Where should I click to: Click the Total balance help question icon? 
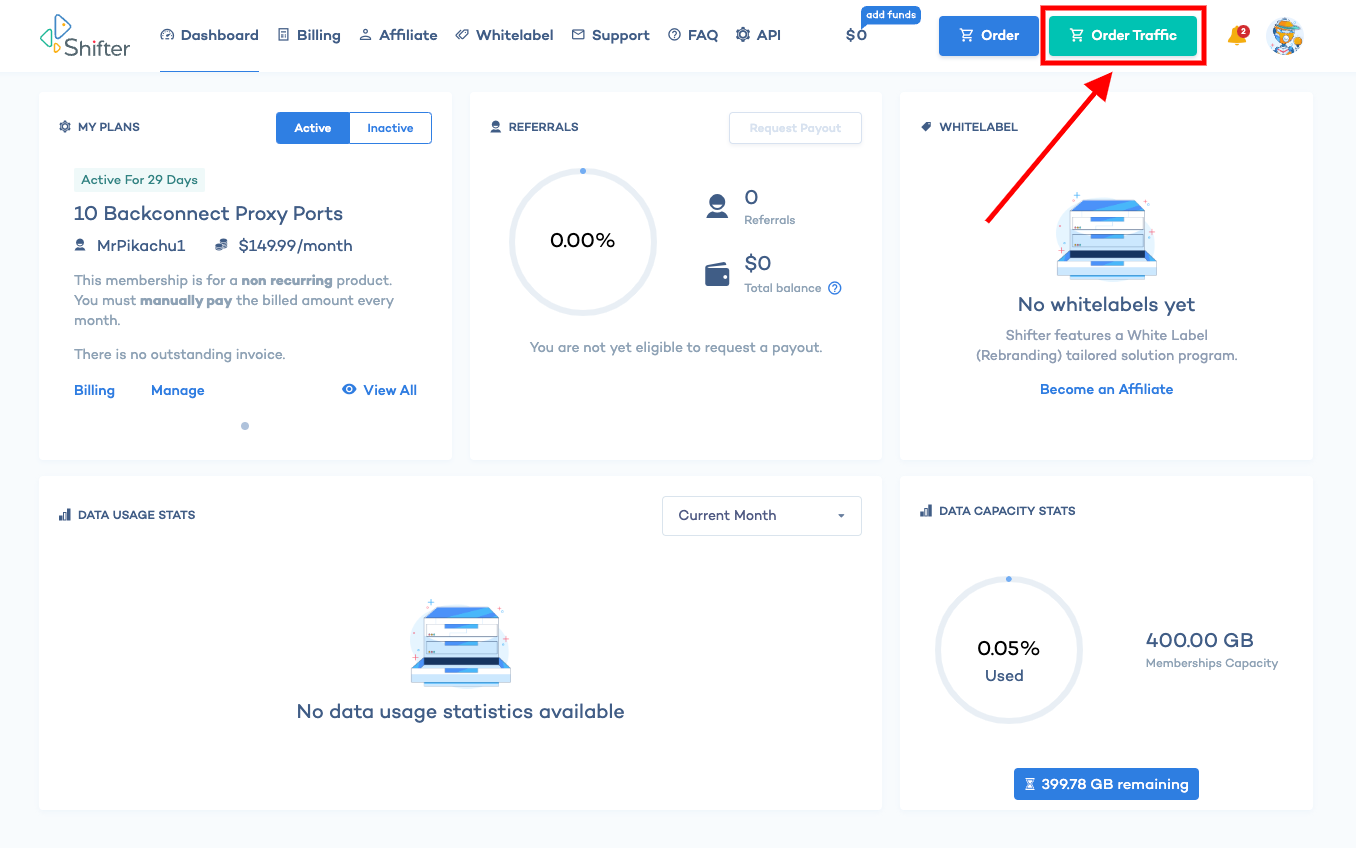pos(835,288)
